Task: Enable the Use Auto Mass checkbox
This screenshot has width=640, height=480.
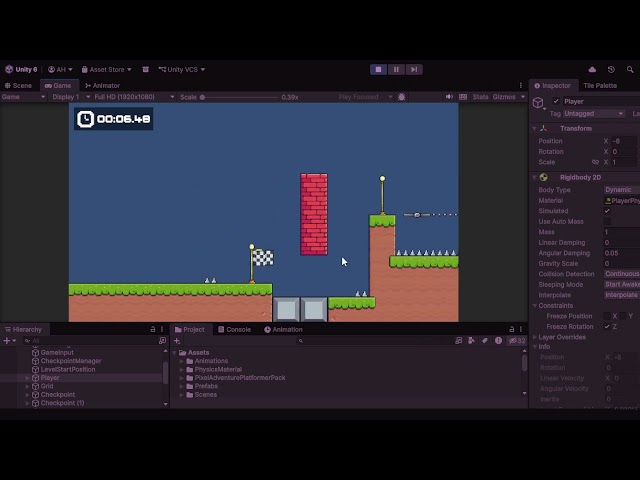Action: (607, 222)
